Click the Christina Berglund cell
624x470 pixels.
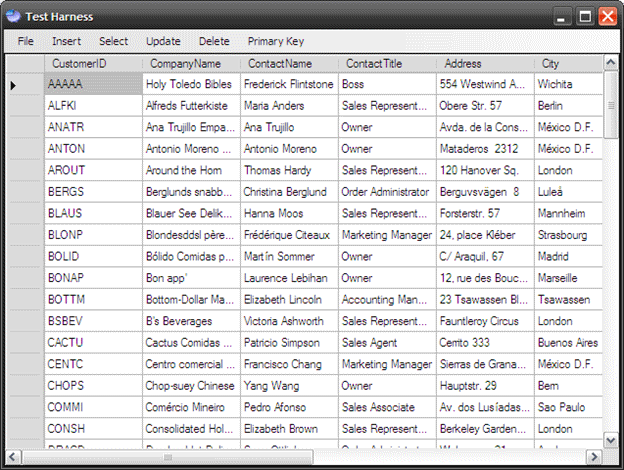[289, 191]
